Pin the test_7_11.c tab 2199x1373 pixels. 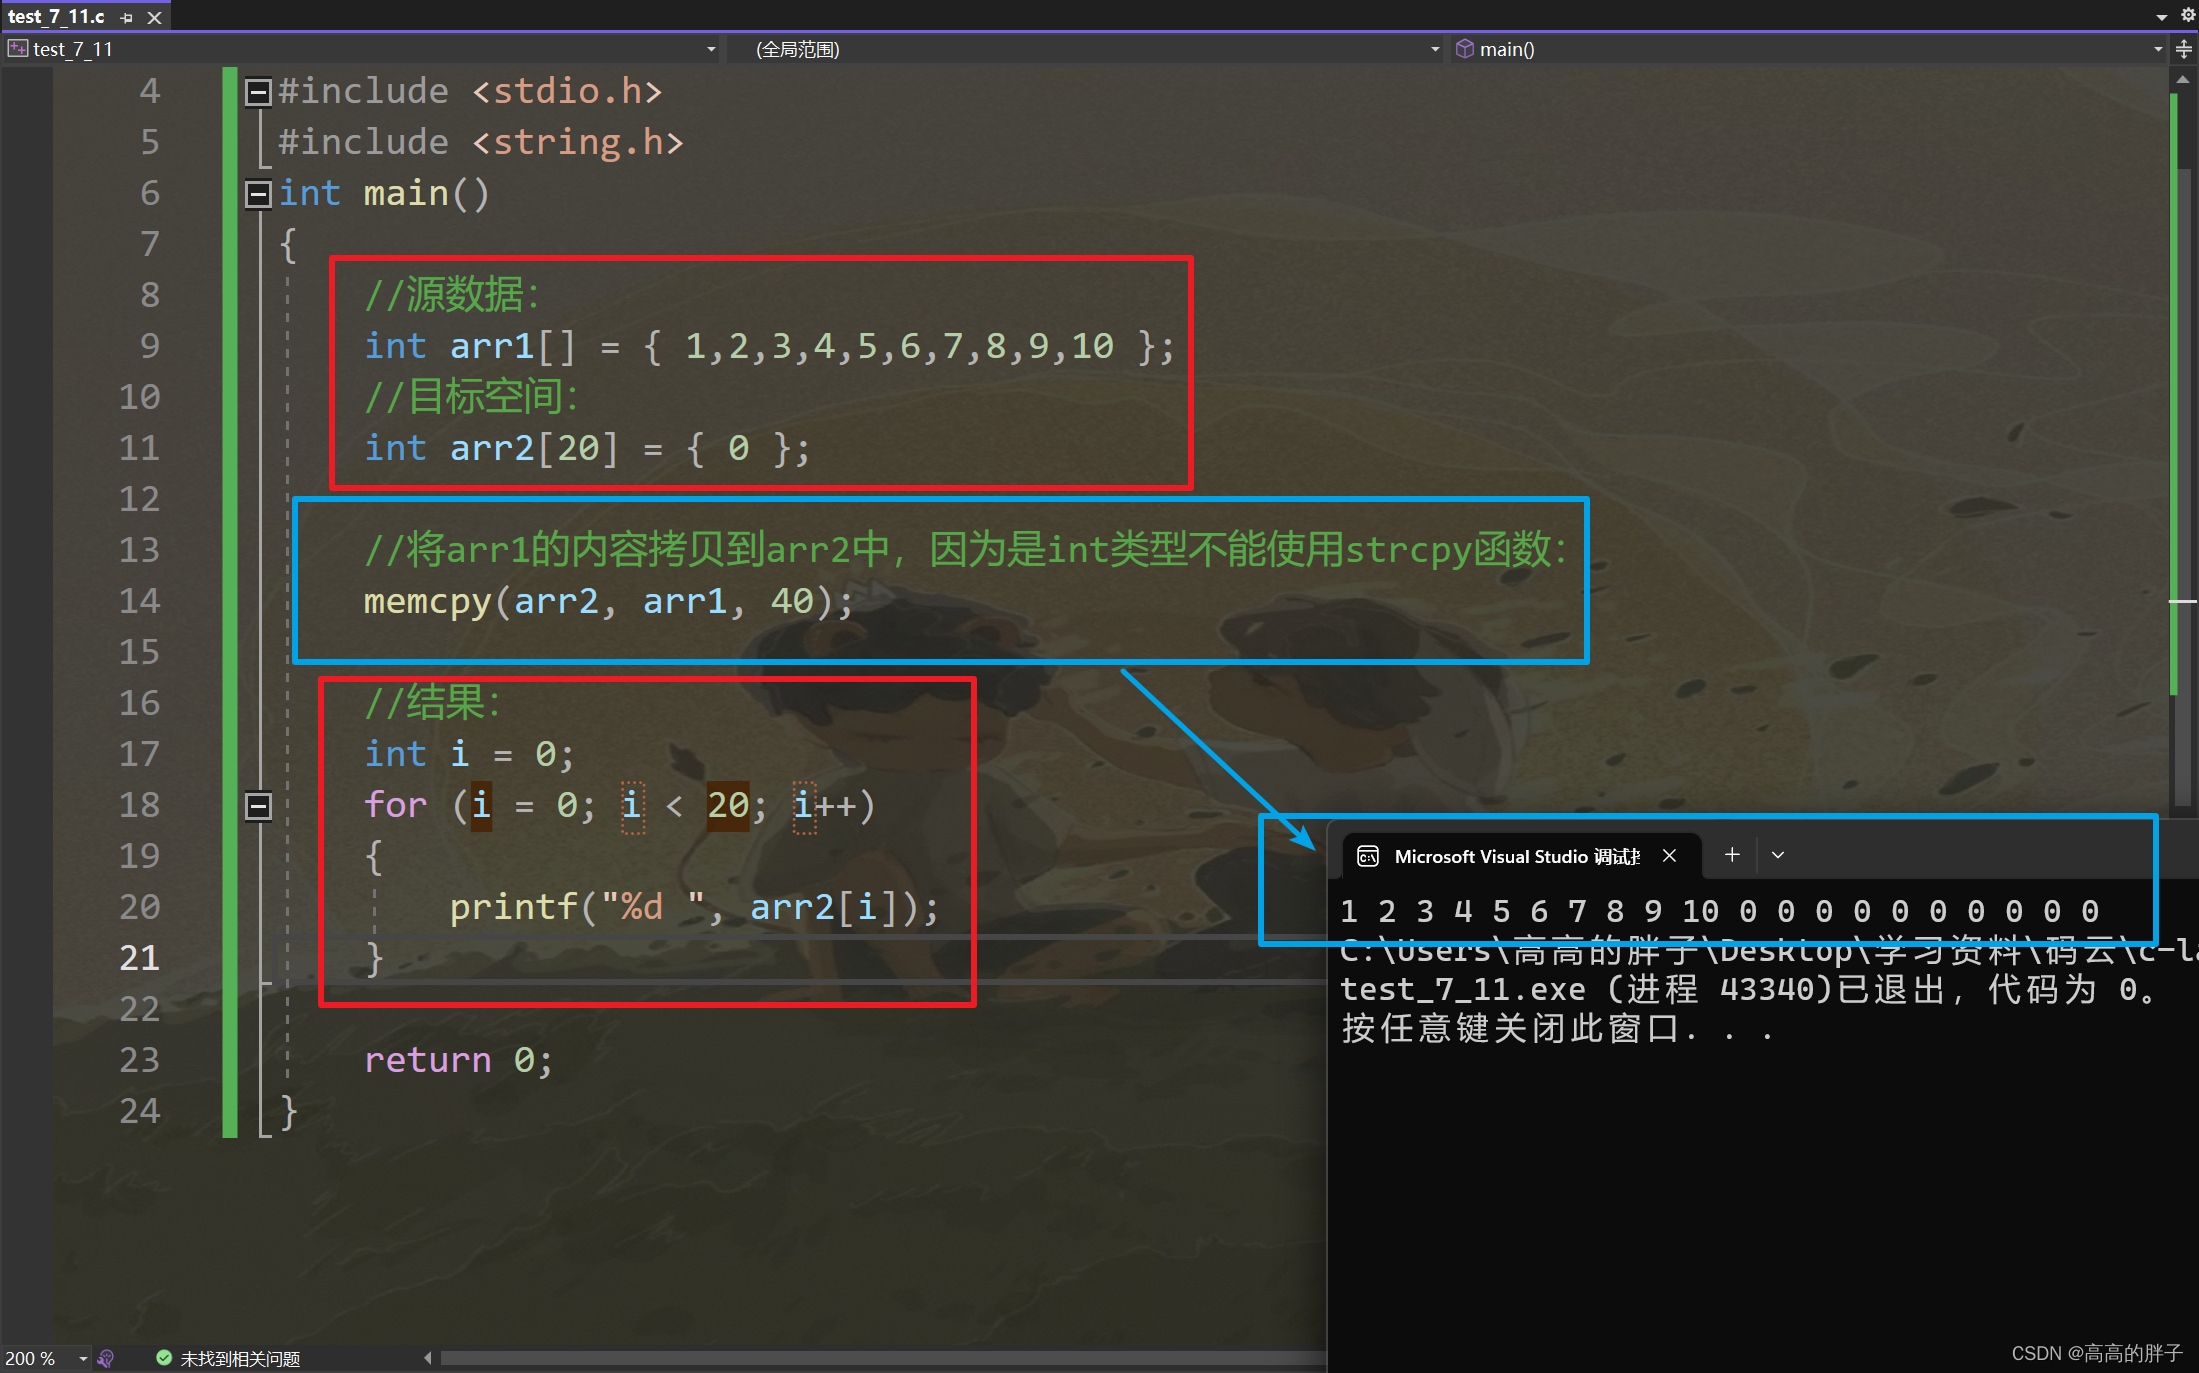point(127,17)
